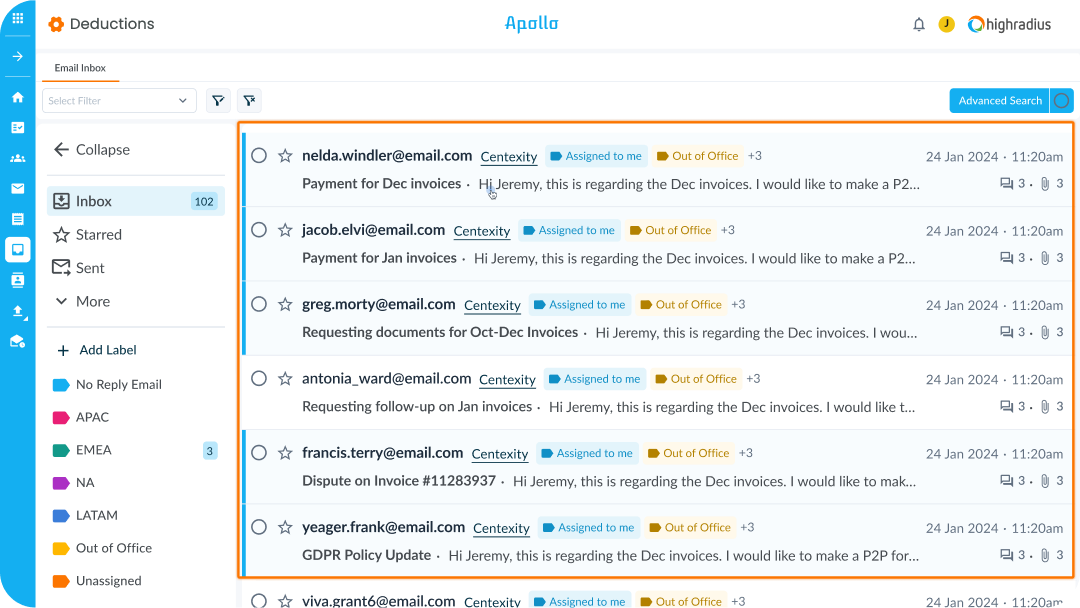Click the yellow Out of Office label swatch
This screenshot has height=608, width=1080.
click(x=60, y=548)
